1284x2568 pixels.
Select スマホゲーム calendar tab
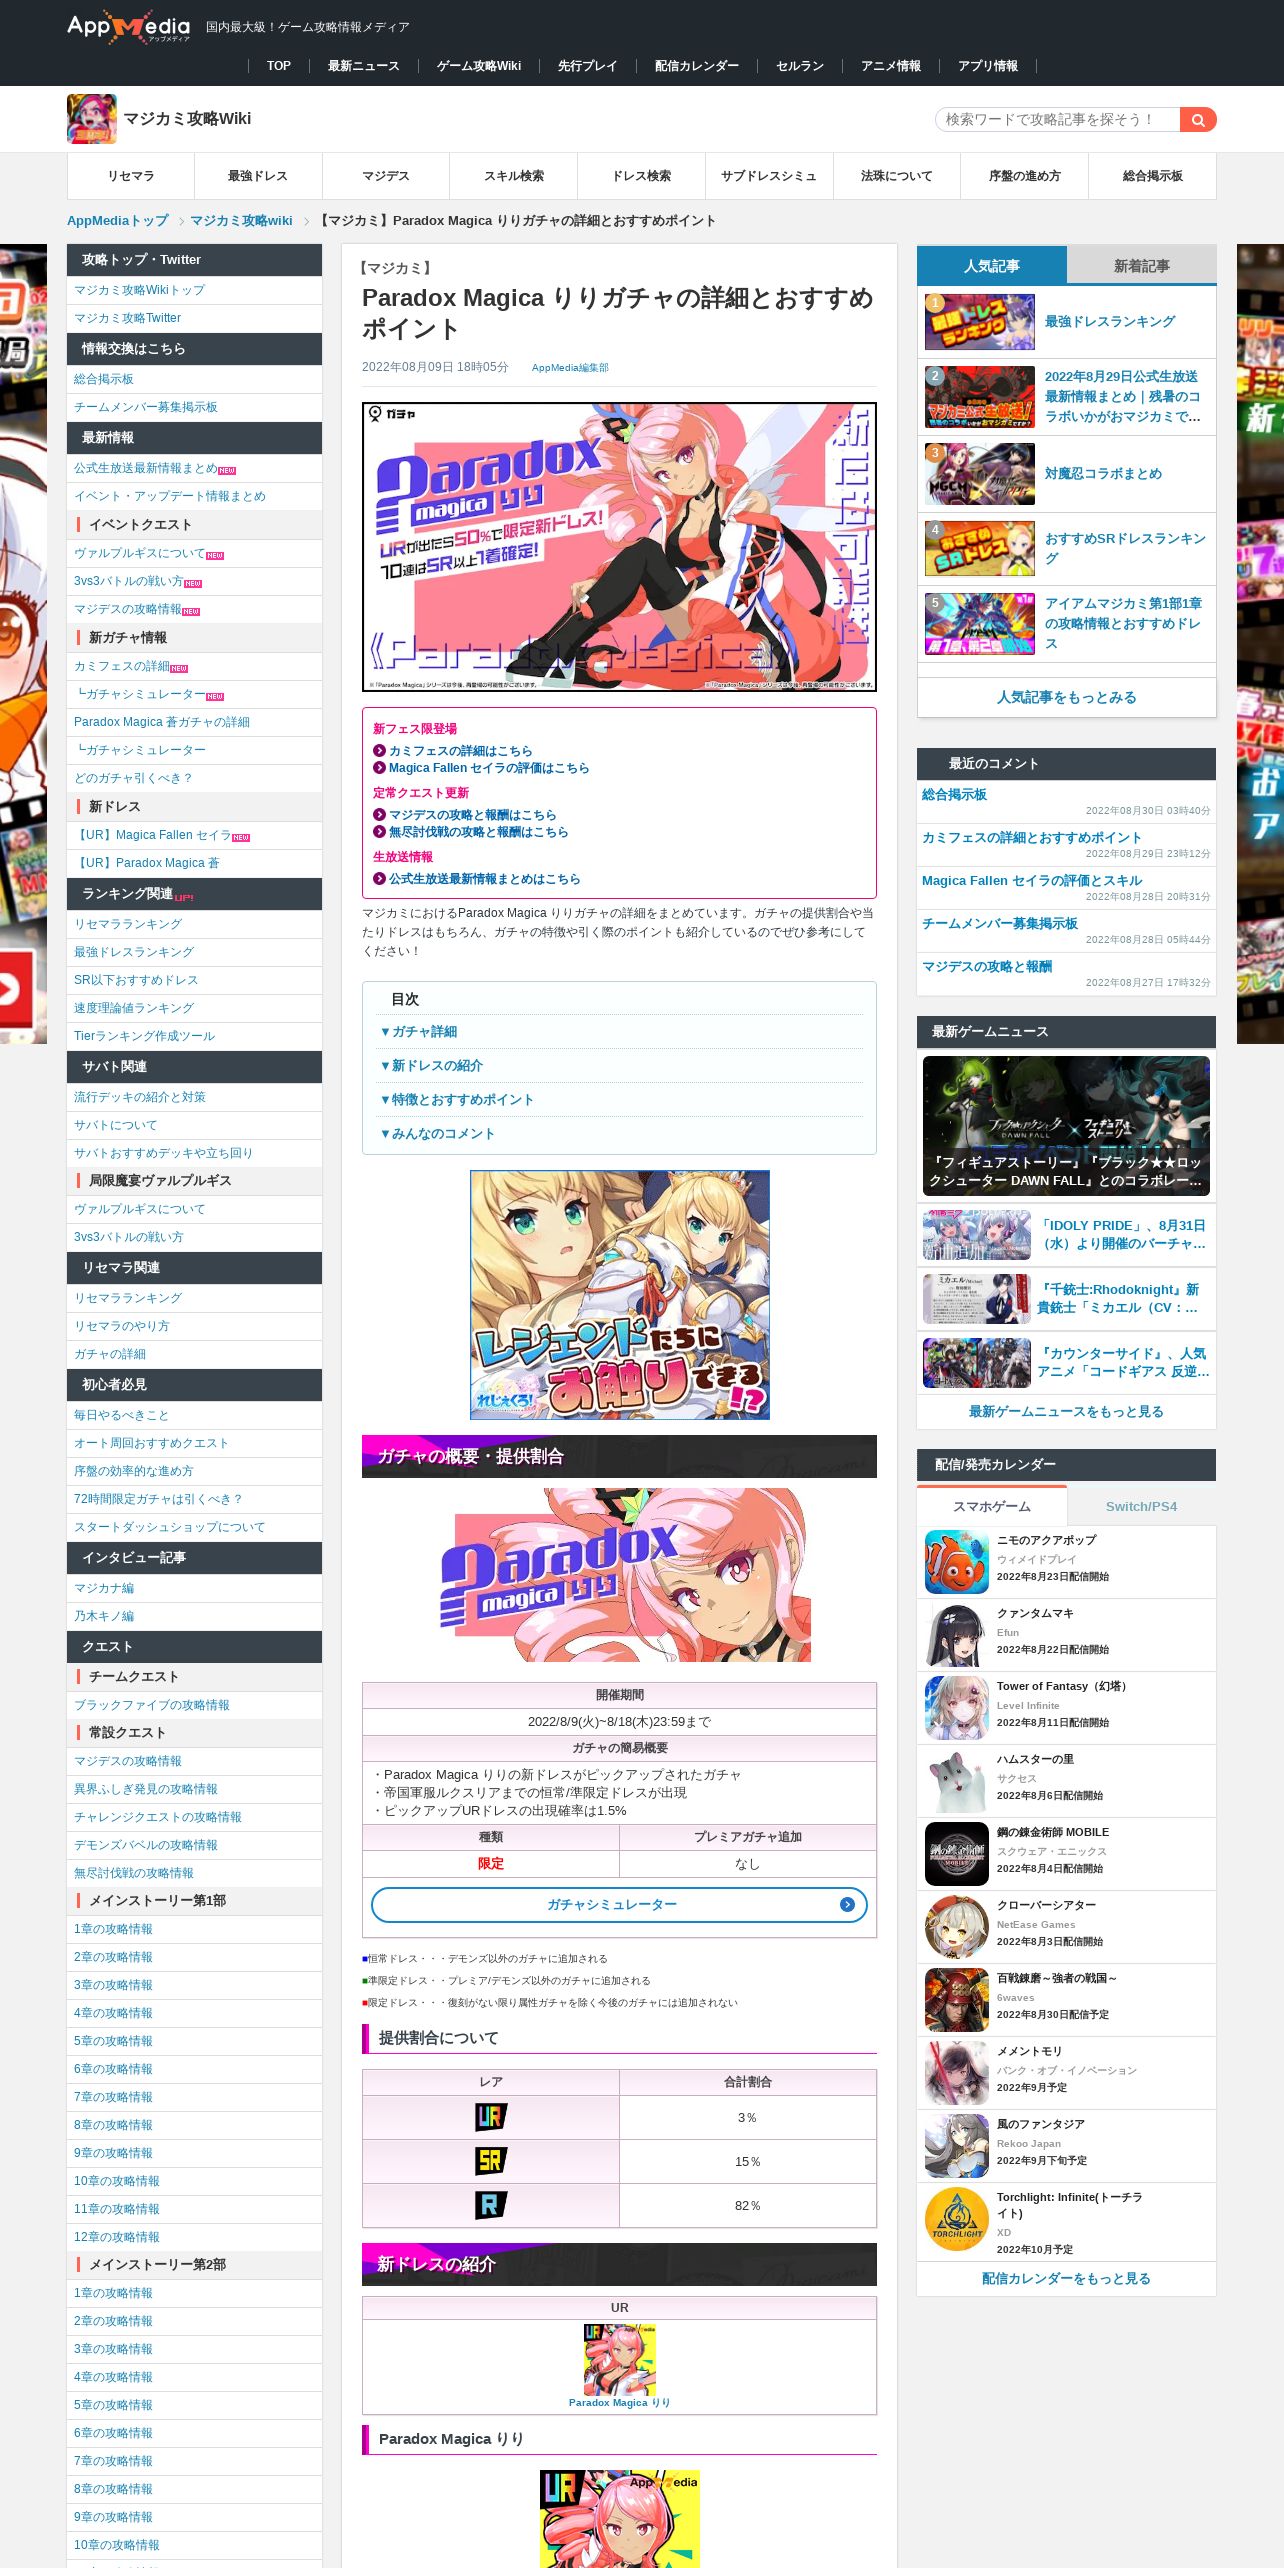[x=992, y=1506]
